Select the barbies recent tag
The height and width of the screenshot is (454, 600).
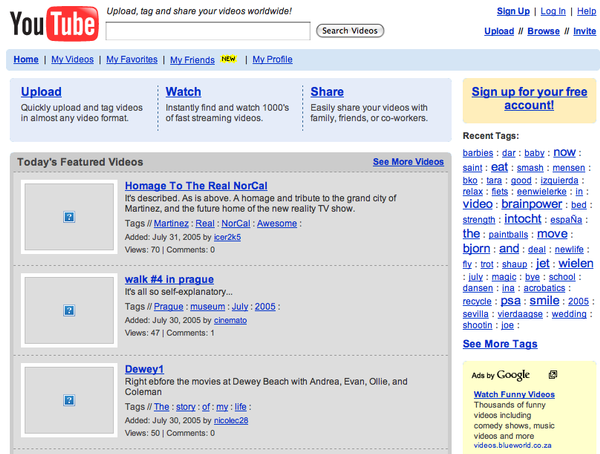[478, 153]
